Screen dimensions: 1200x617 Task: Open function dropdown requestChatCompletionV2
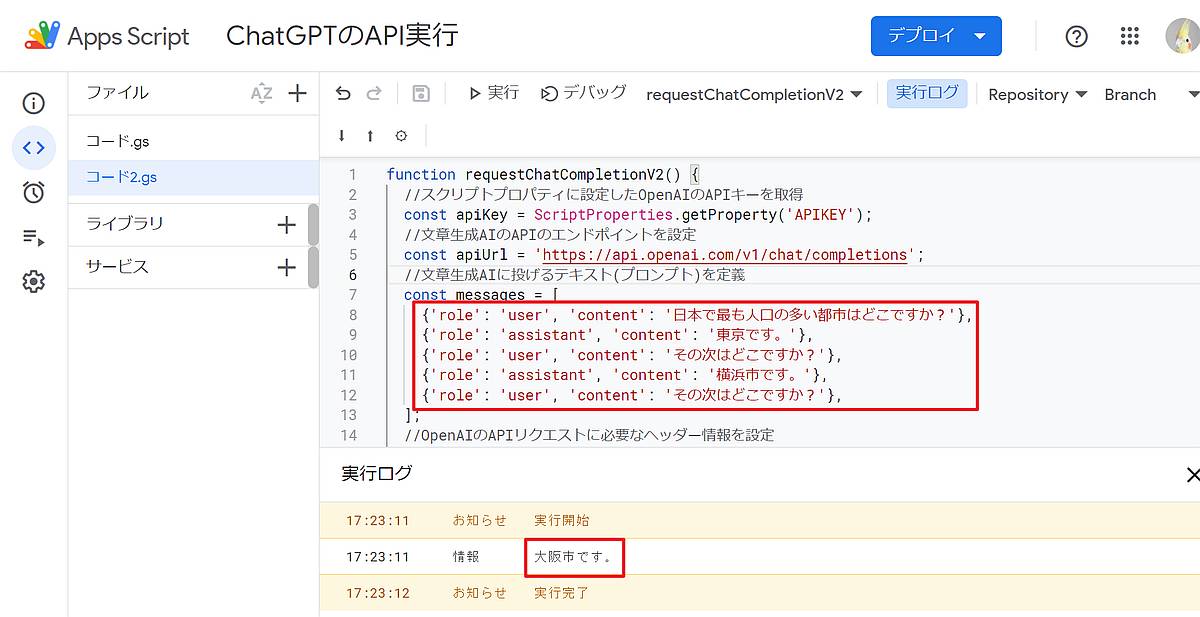pyautogui.click(x=754, y=94)
